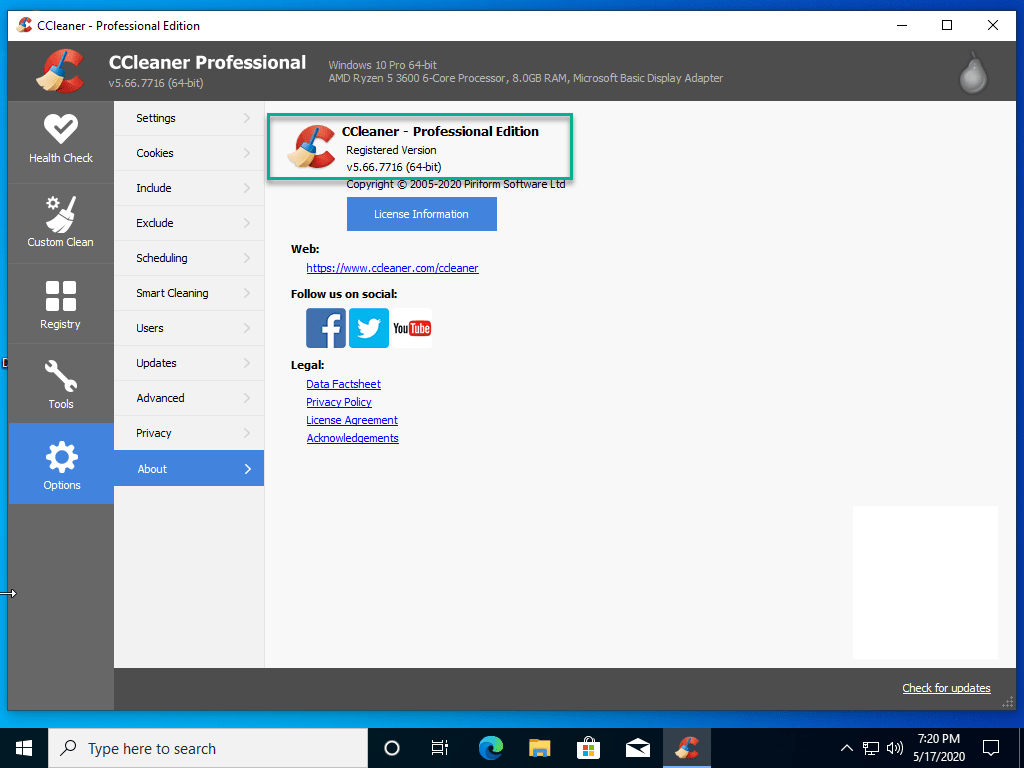
Task: Open Users options page
Action: tap(189, 328)
